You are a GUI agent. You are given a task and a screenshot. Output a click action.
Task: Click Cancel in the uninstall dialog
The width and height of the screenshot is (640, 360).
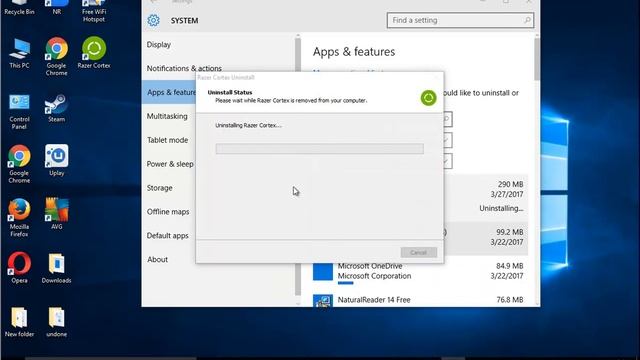(419, 252)
